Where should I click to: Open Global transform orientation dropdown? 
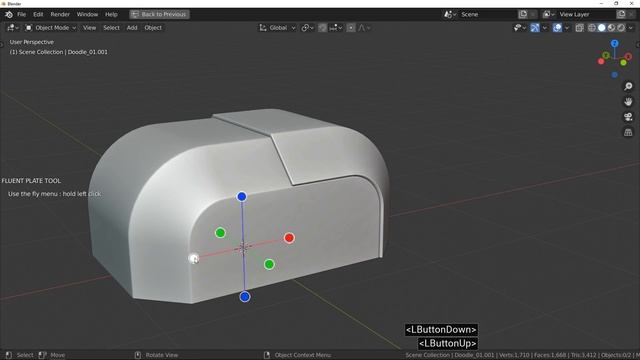pos(277,28)
